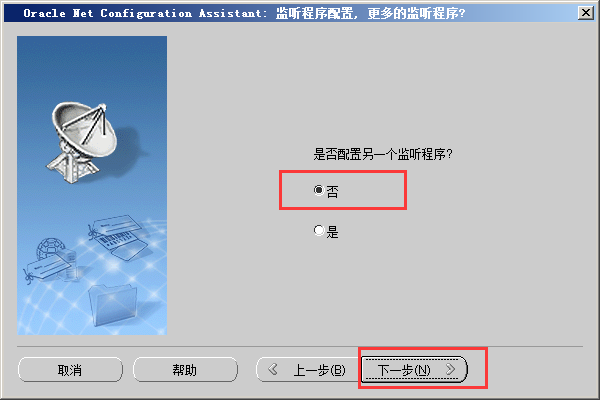This screenshot has height=400, width=600.
Task: Click the globe graphic in the side banner
Action: tap(48, 249)
